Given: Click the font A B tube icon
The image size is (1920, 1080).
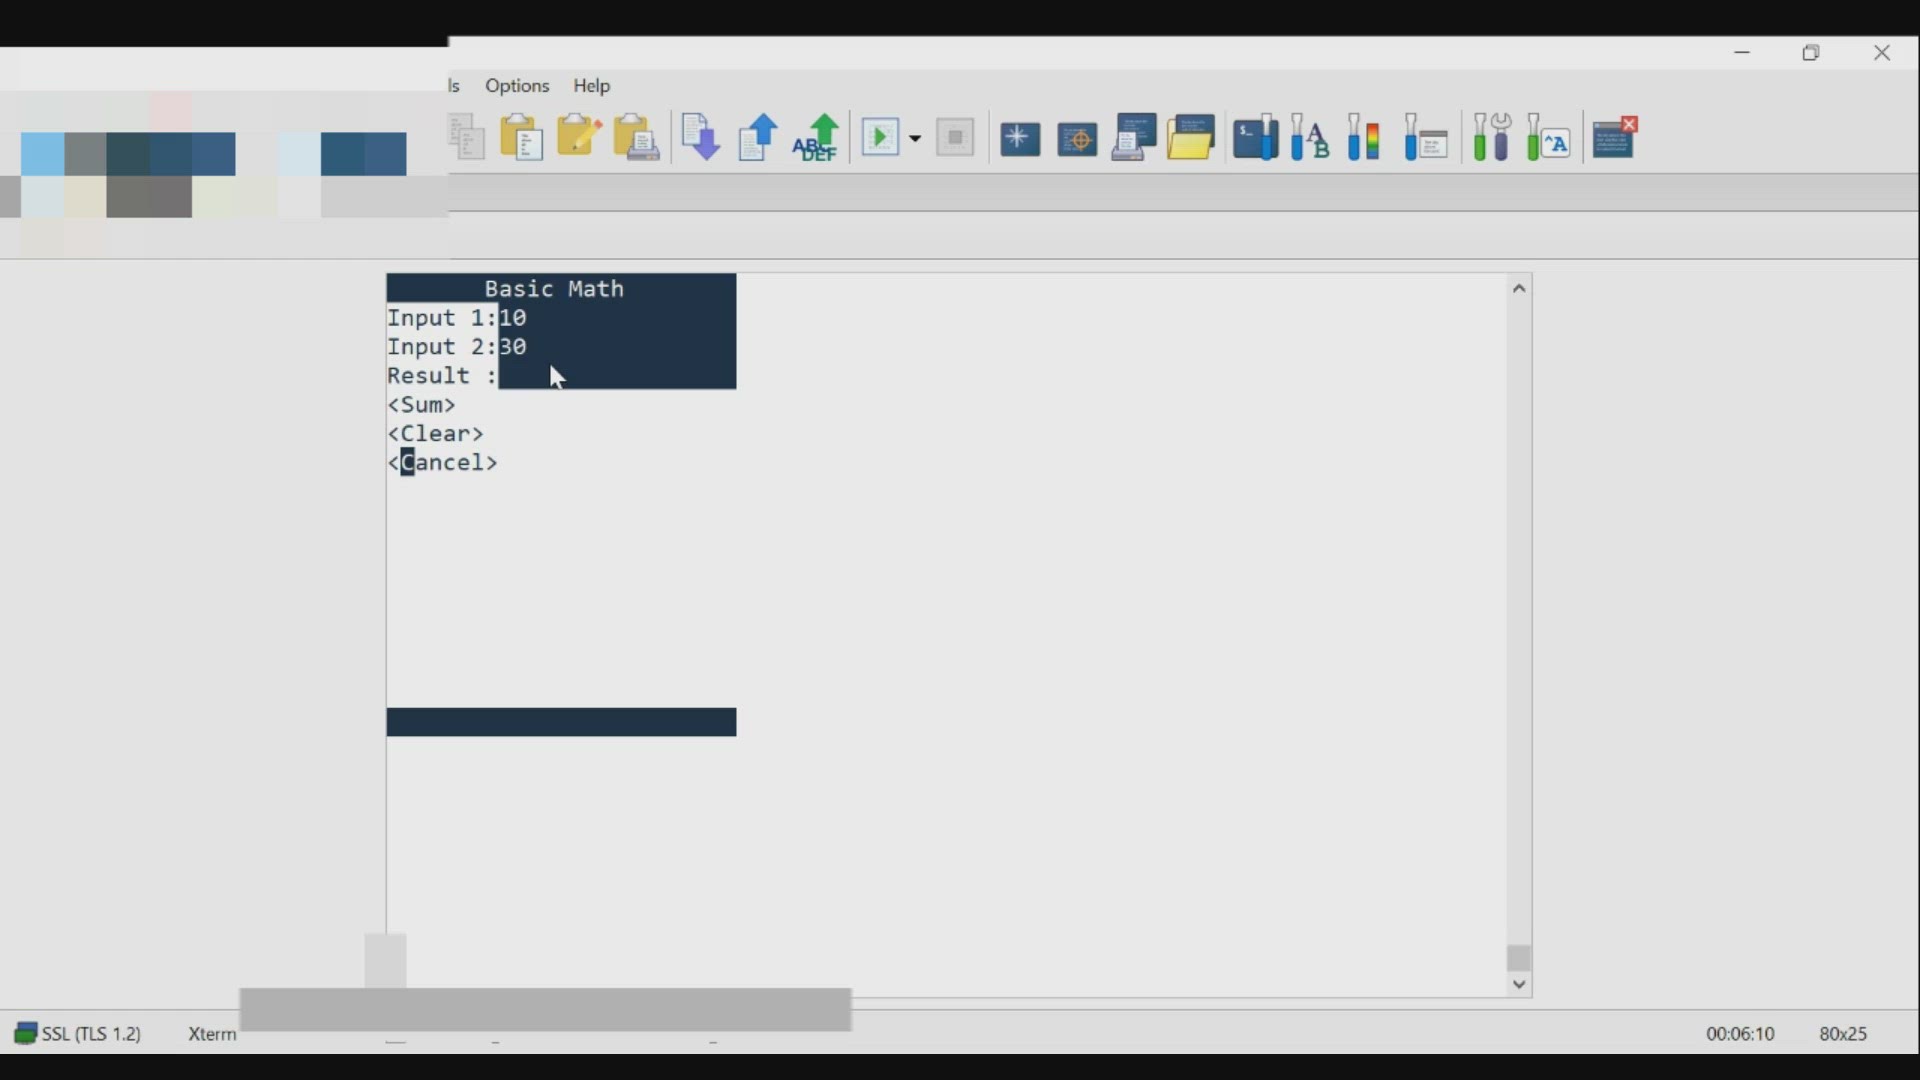Looking at the screenshot, I should coord(1310,138).
